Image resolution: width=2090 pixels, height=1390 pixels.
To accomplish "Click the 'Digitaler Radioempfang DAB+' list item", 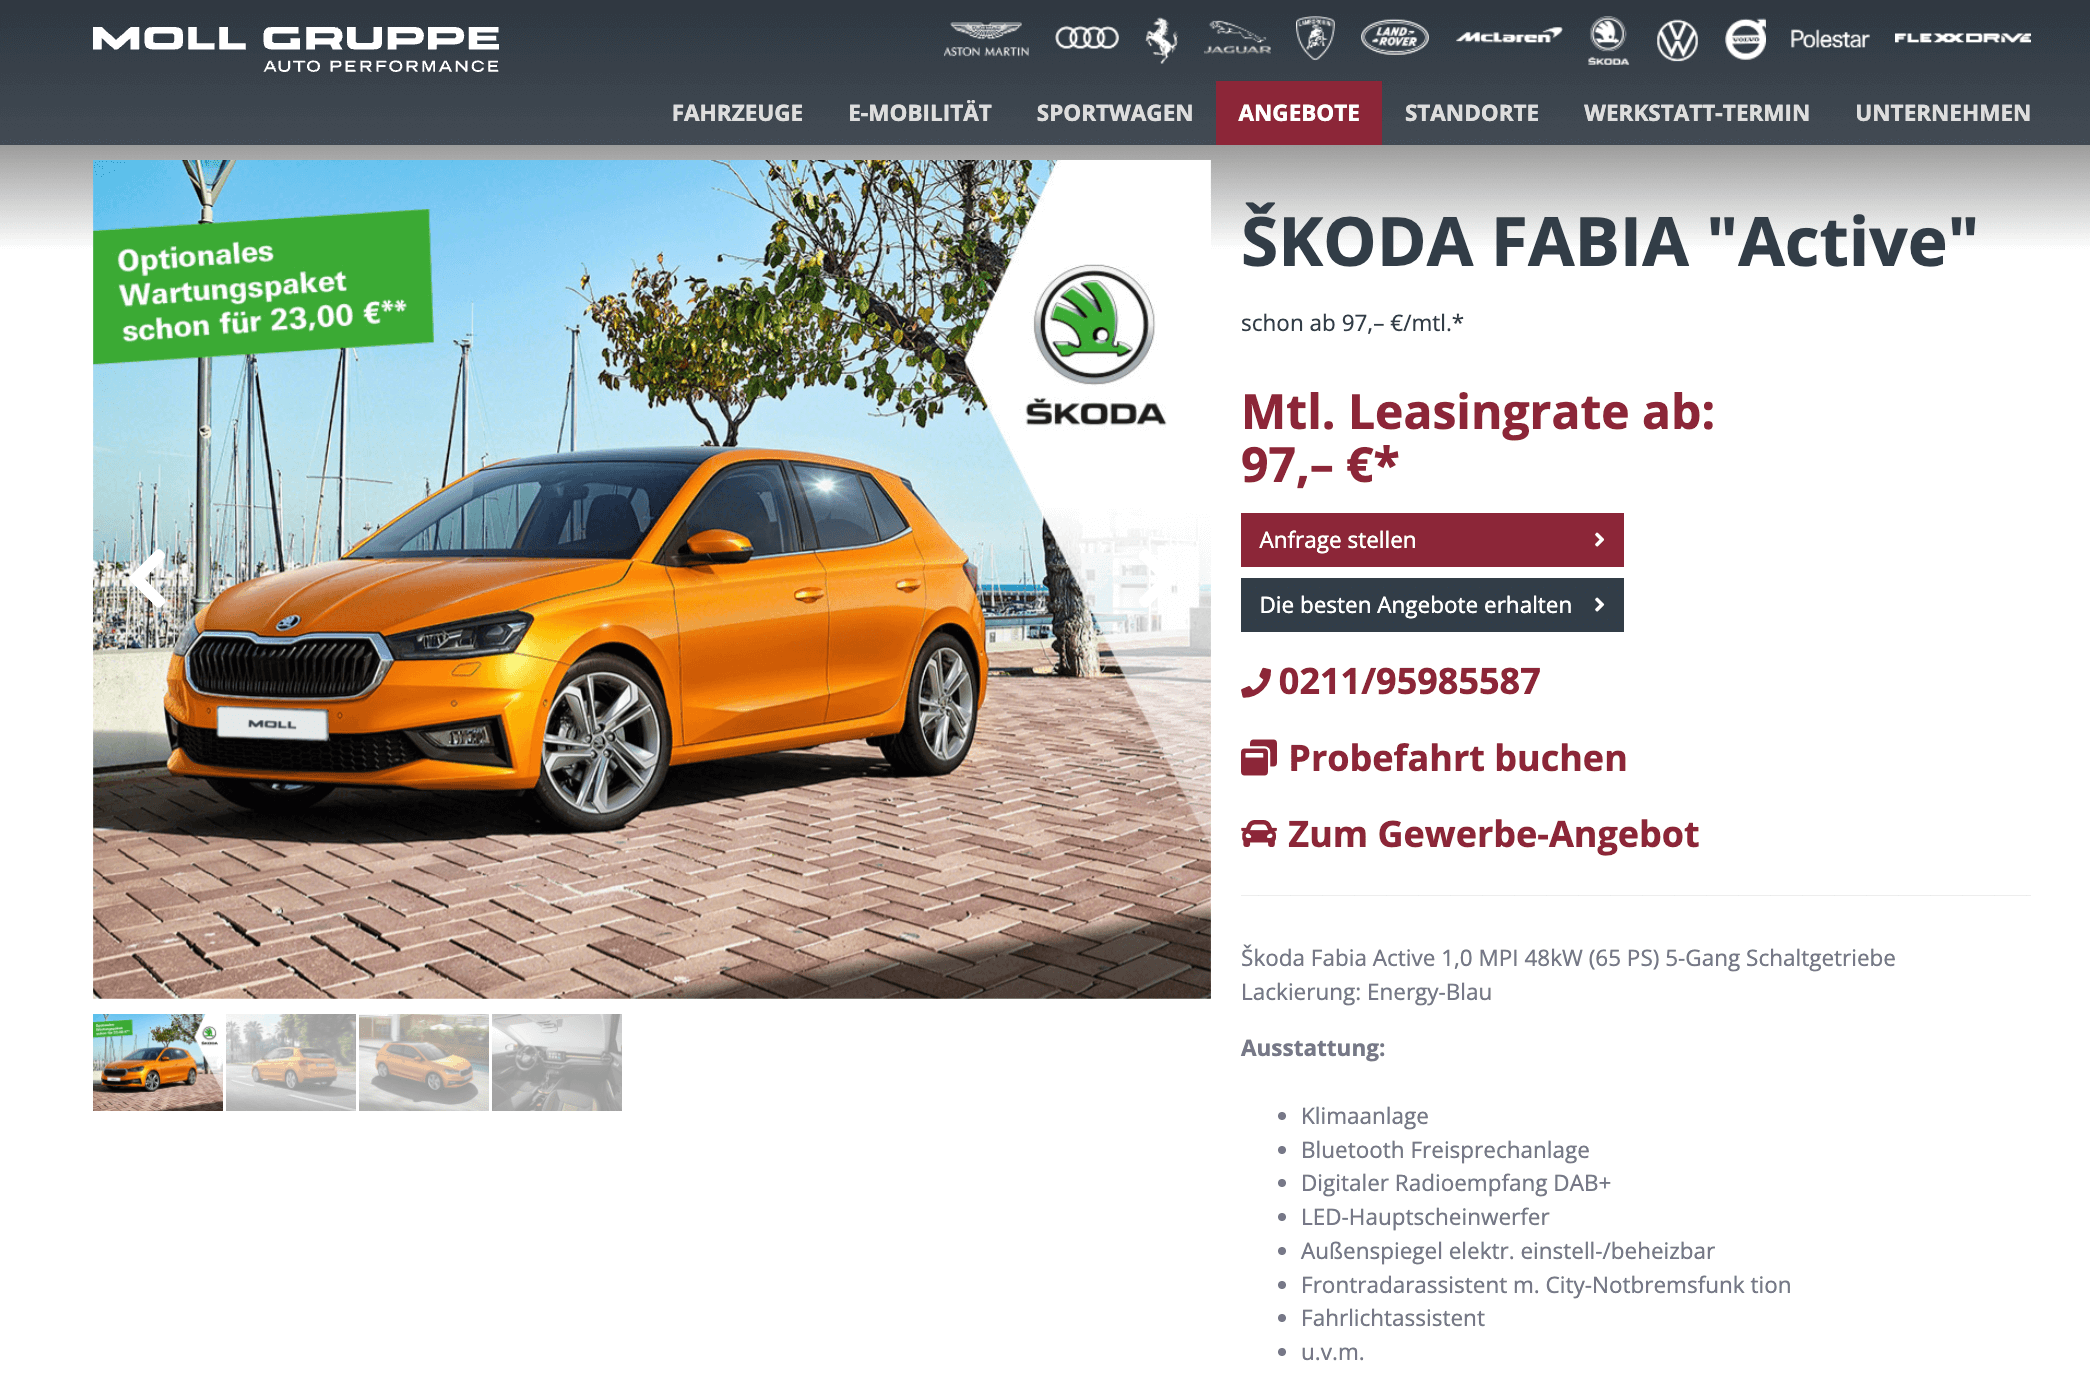I will (1456, 1183).
